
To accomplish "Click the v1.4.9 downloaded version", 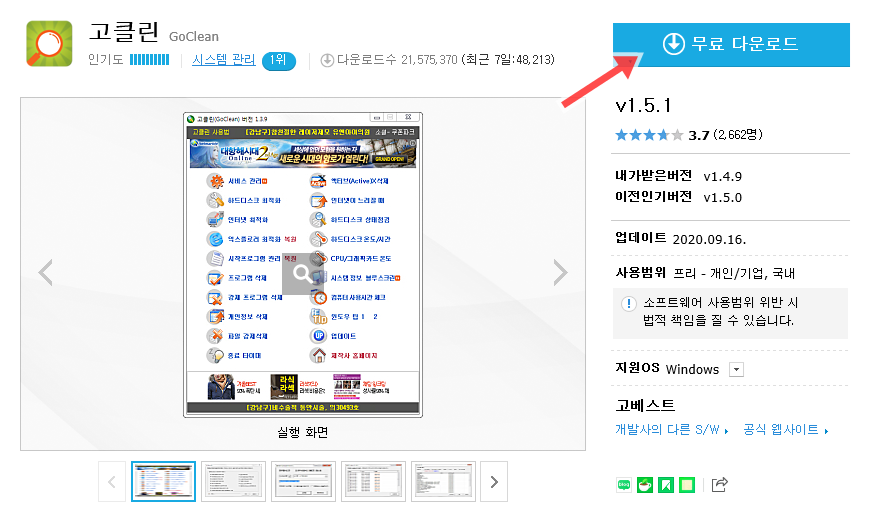I will point(722,177).
